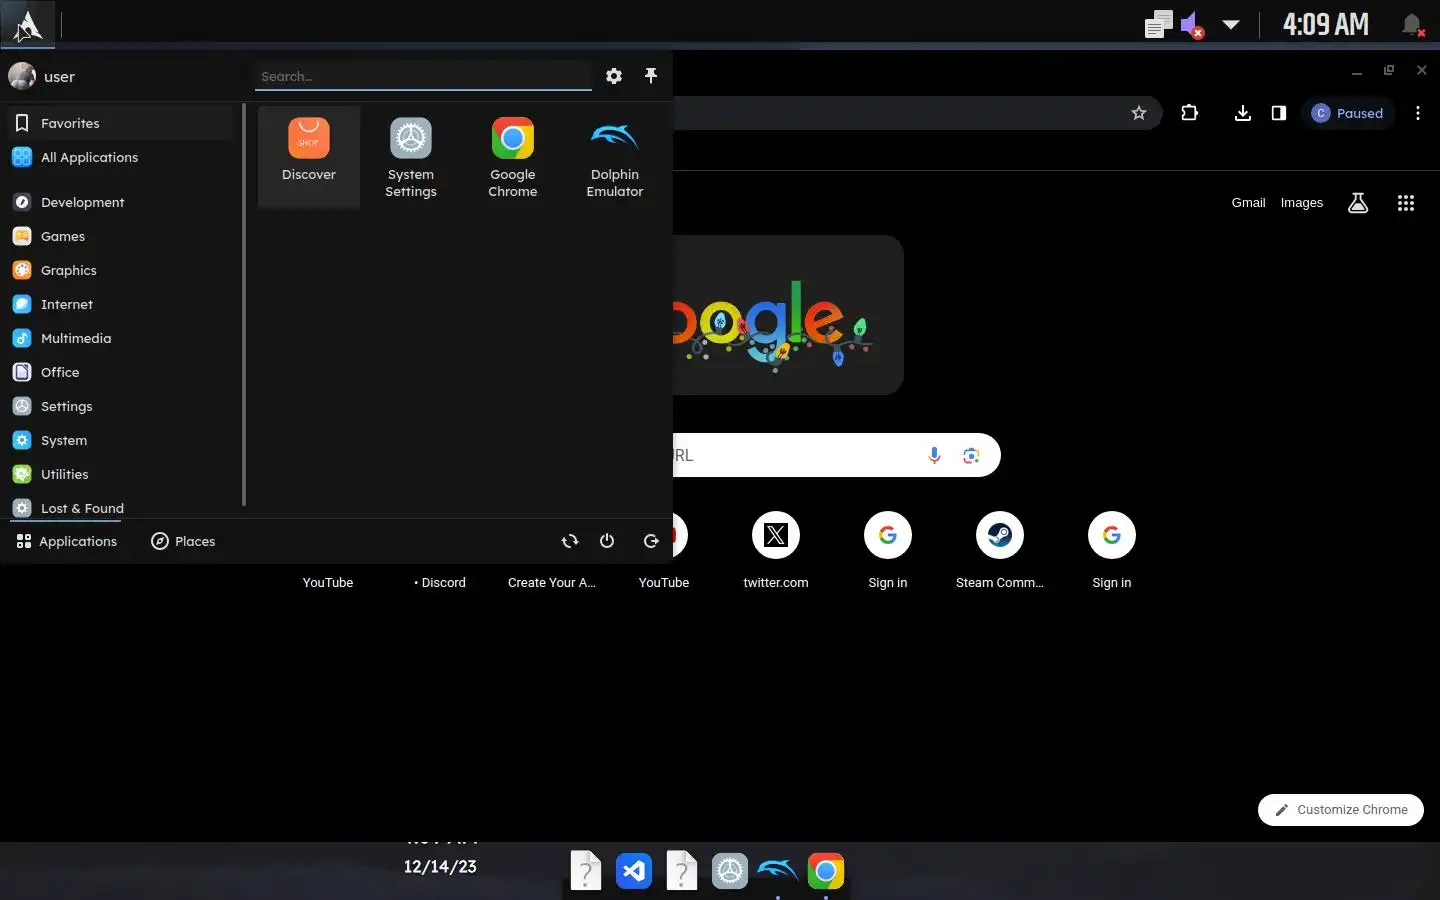Search by image with Lens icon
The width and height of the screenshot is (1440, 900).
[x=970, y=455]
